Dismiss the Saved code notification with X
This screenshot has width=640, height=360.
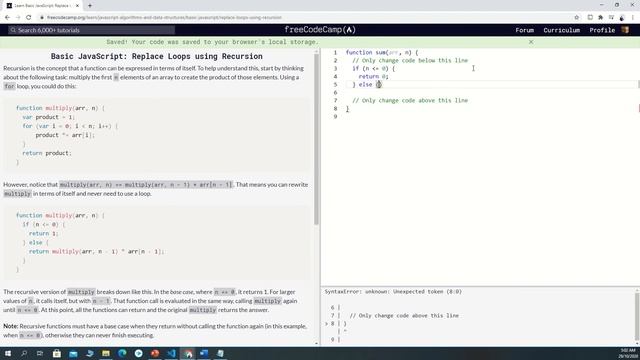click(531, 42)
